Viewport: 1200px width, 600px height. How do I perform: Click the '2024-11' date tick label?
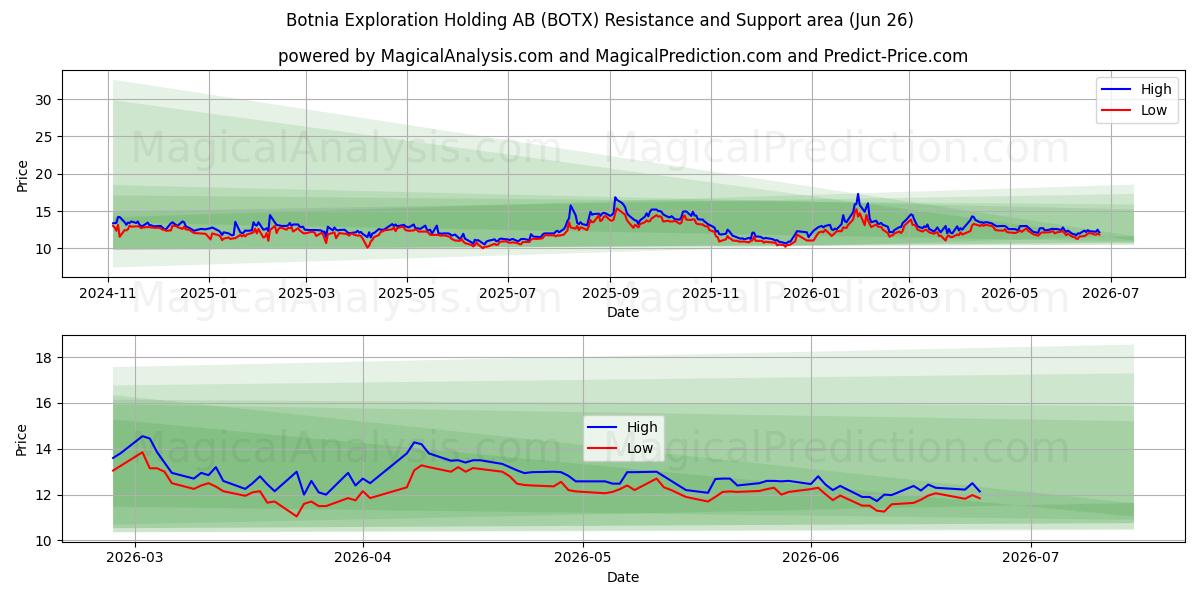[108, 295]
